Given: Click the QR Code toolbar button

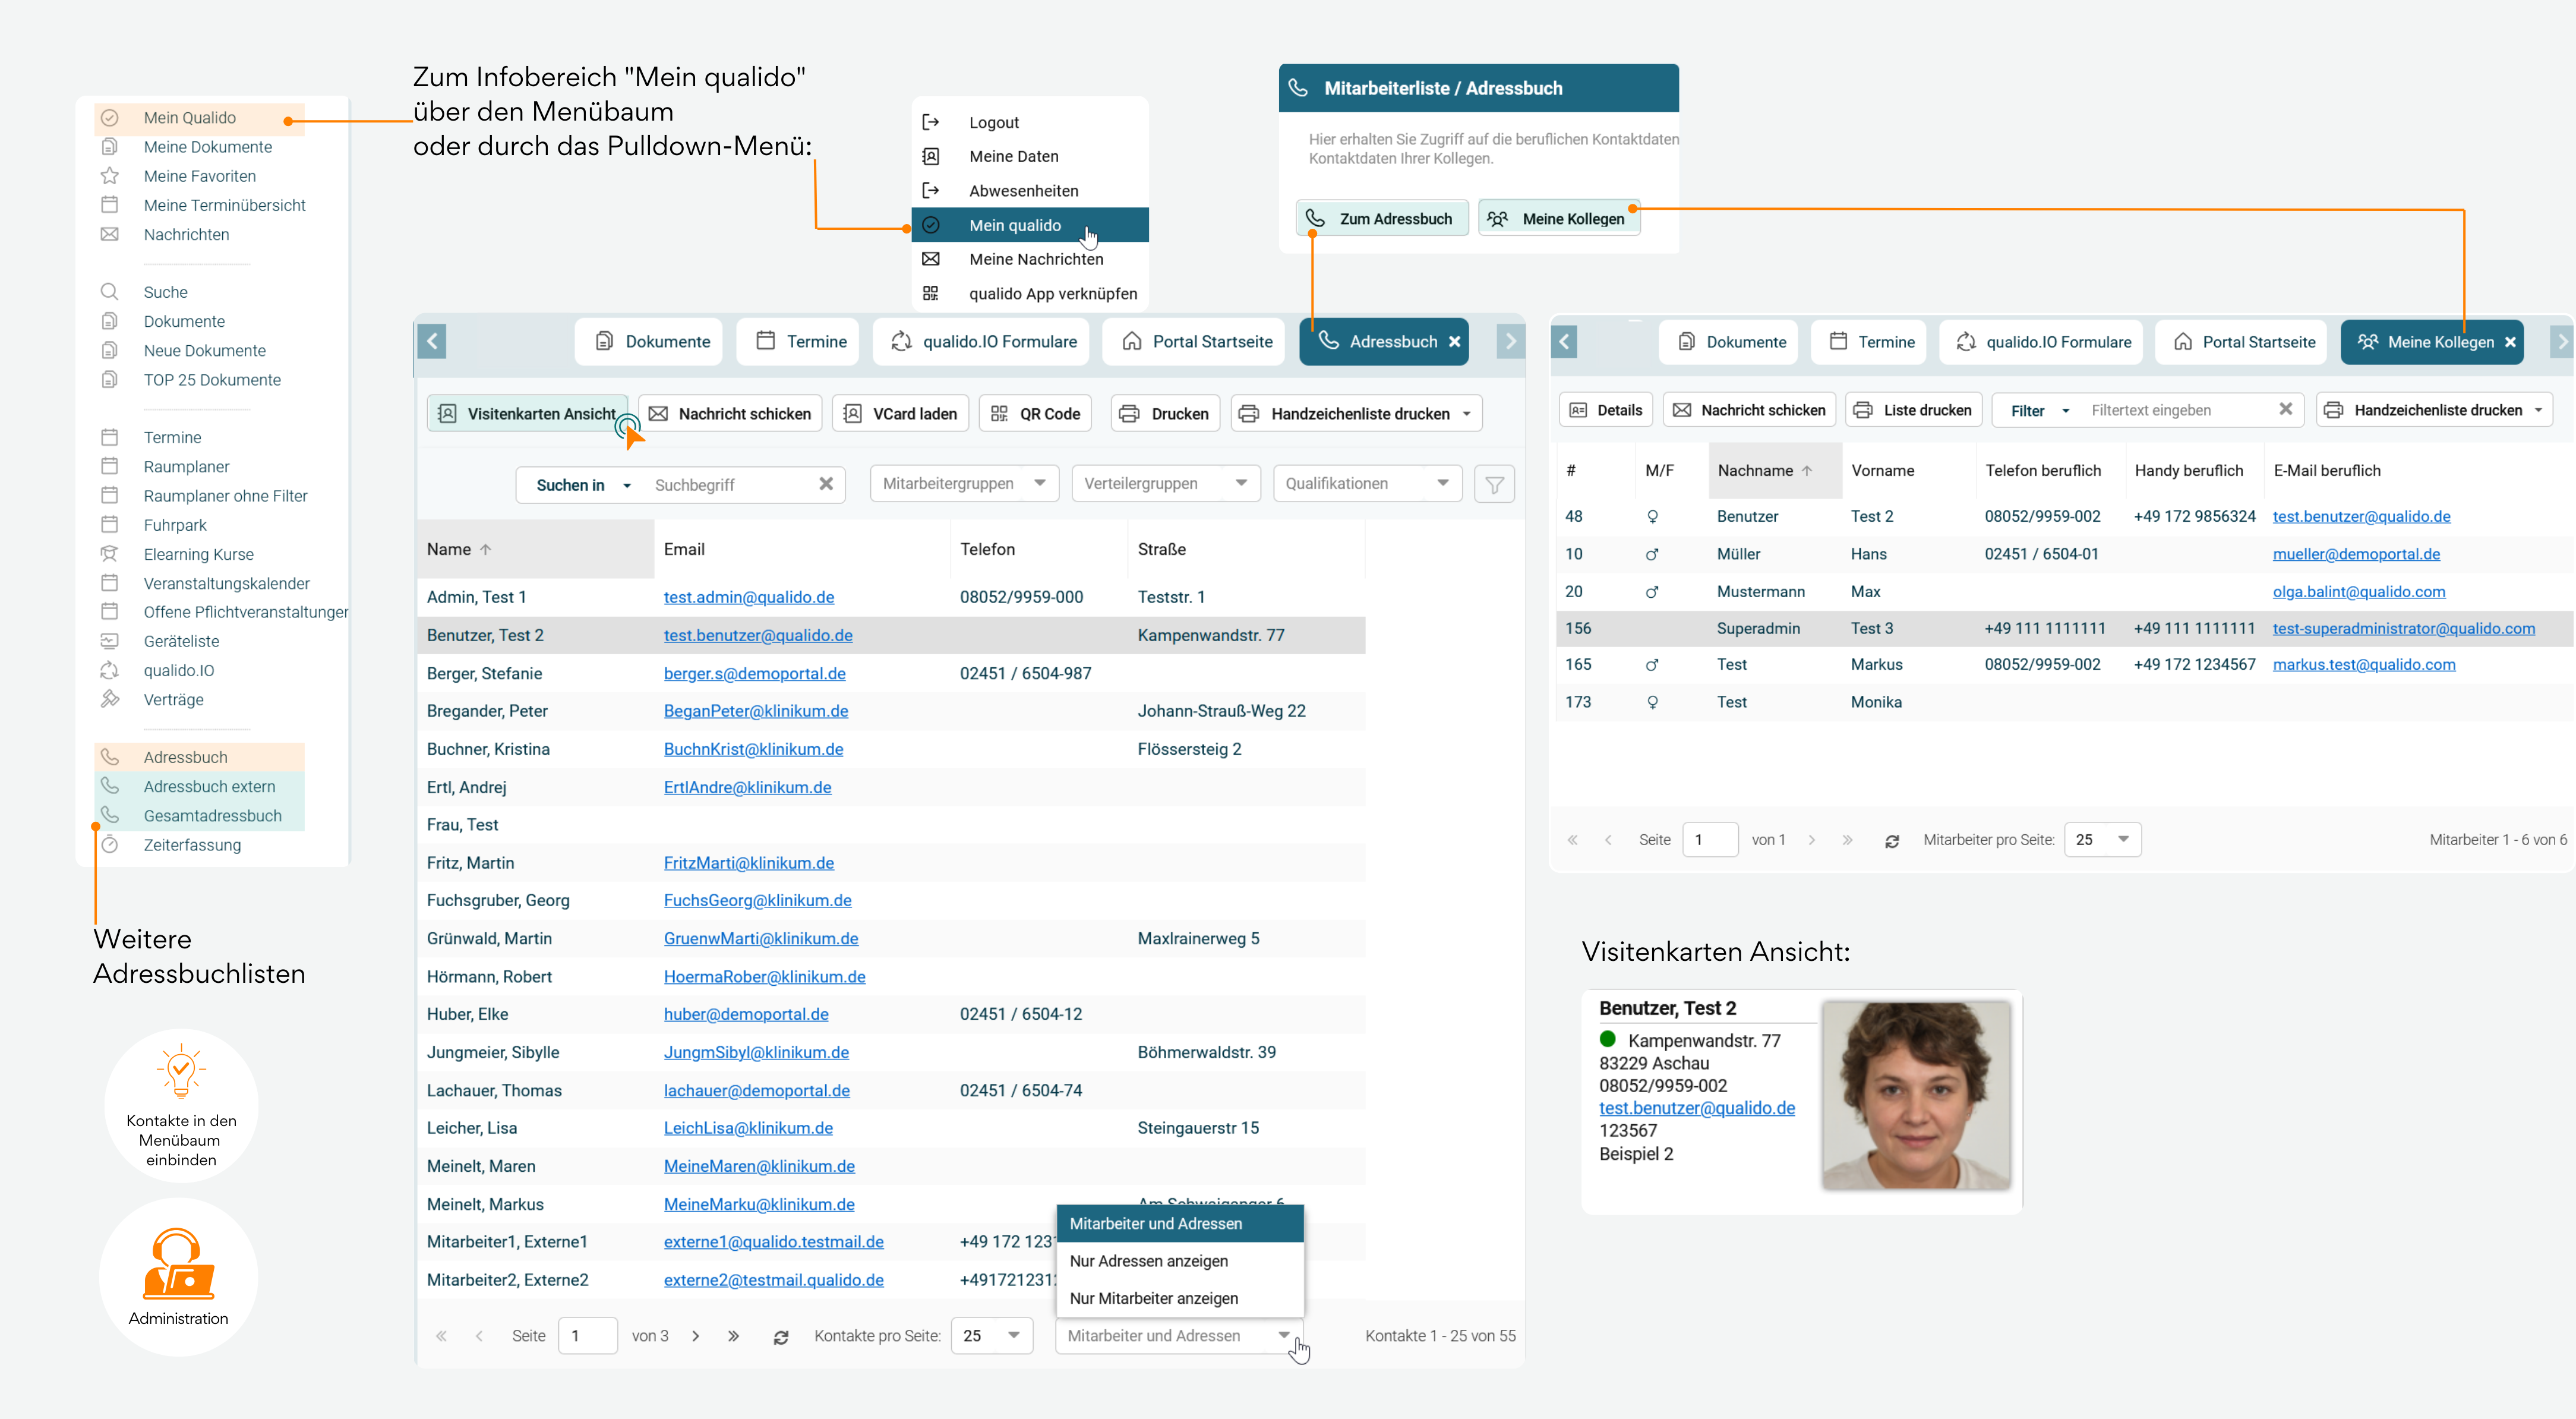Looking at the screenshot, I should click(x=1035, y=414).
